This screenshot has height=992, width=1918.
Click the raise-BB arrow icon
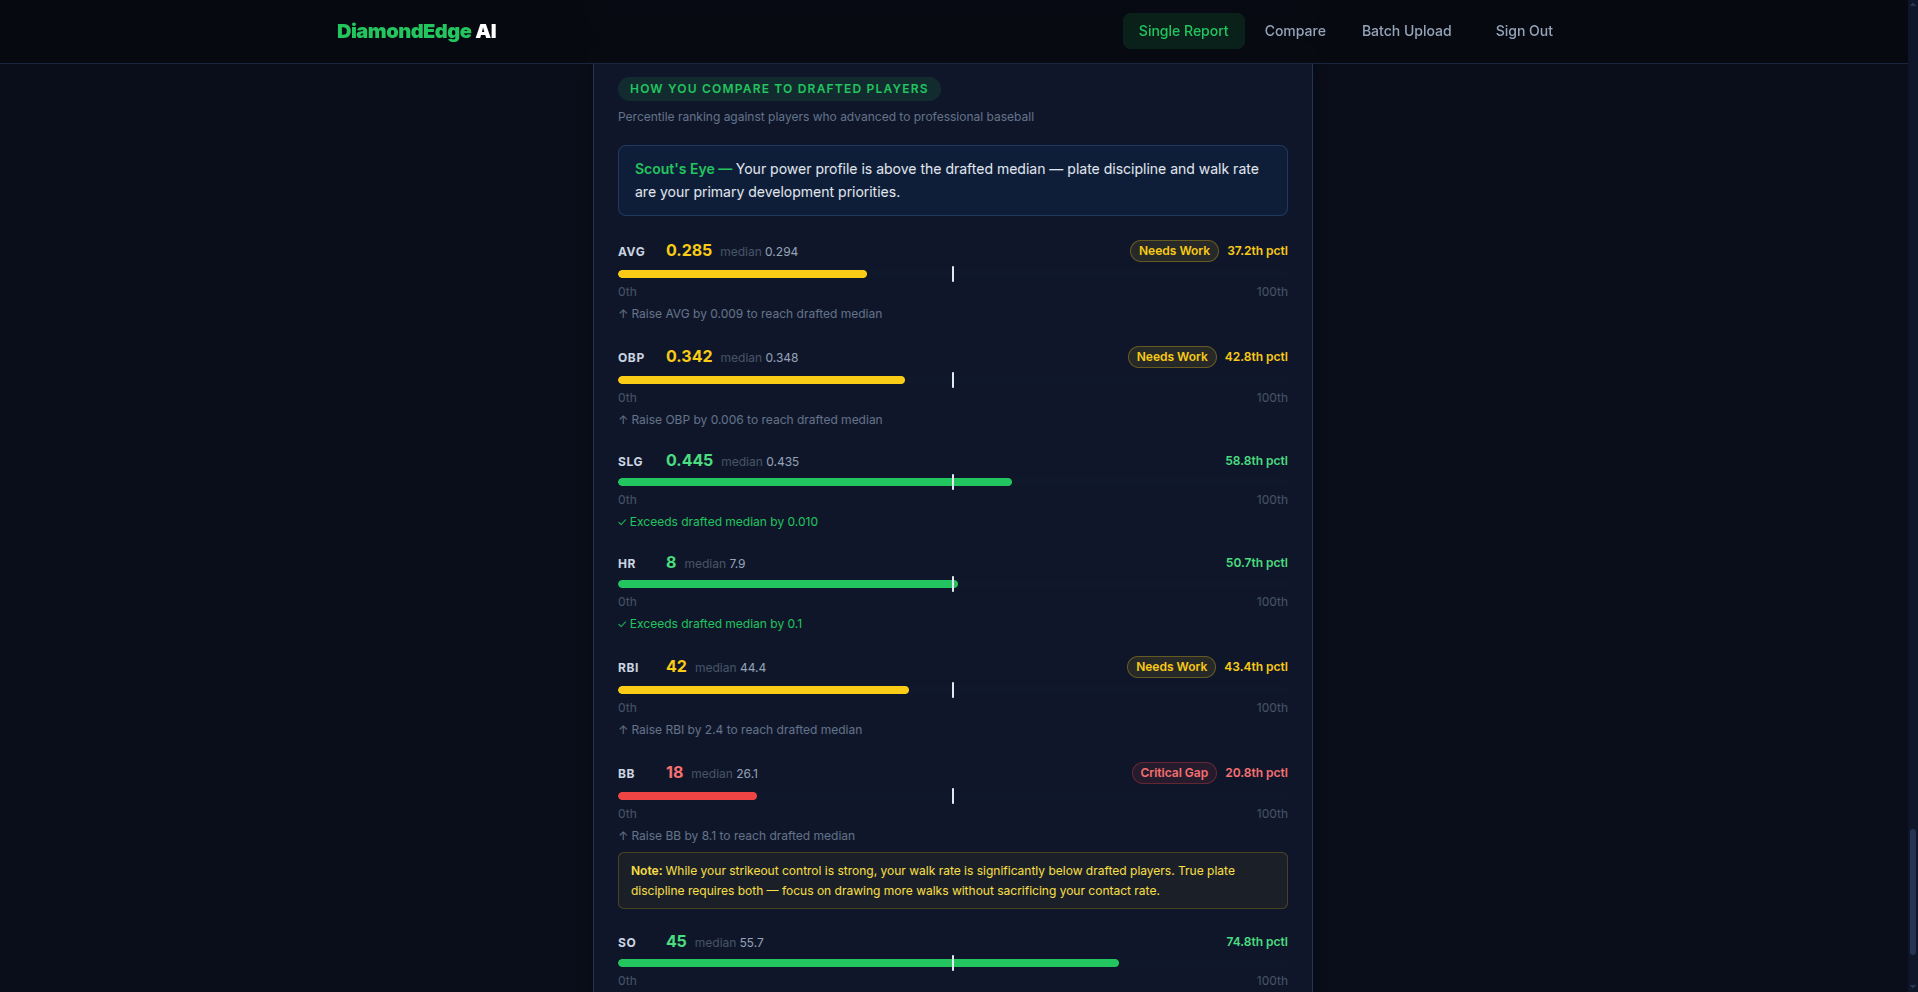pos(622,835)
